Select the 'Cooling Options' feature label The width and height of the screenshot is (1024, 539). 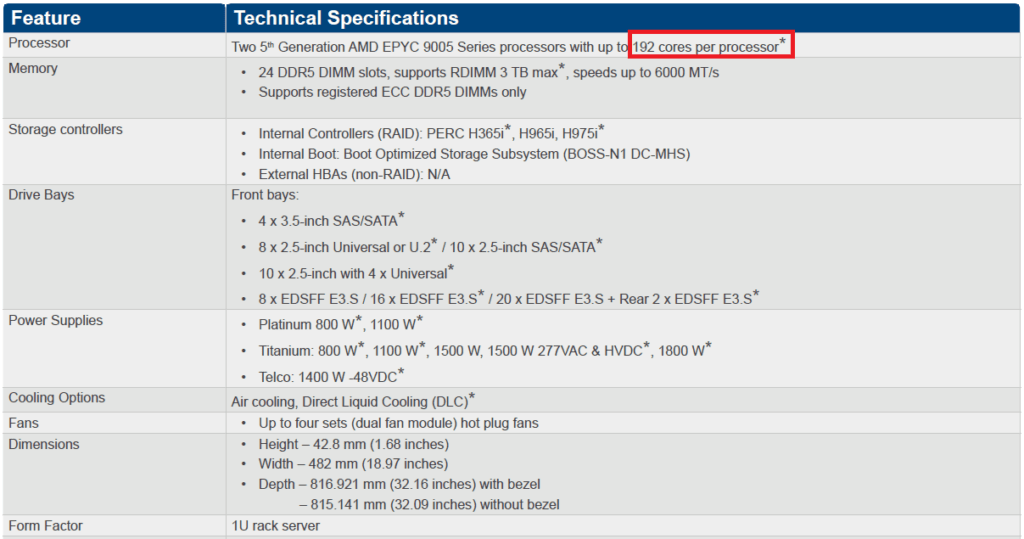(x=57, y=398)
